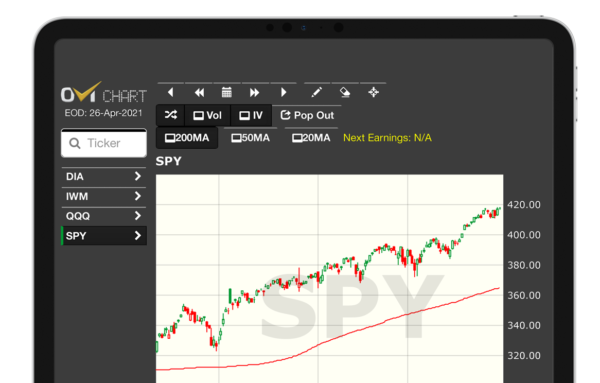Toggle the 200MA moving average
The width and height of the screenshot is (600, 383).
point(187,138)
